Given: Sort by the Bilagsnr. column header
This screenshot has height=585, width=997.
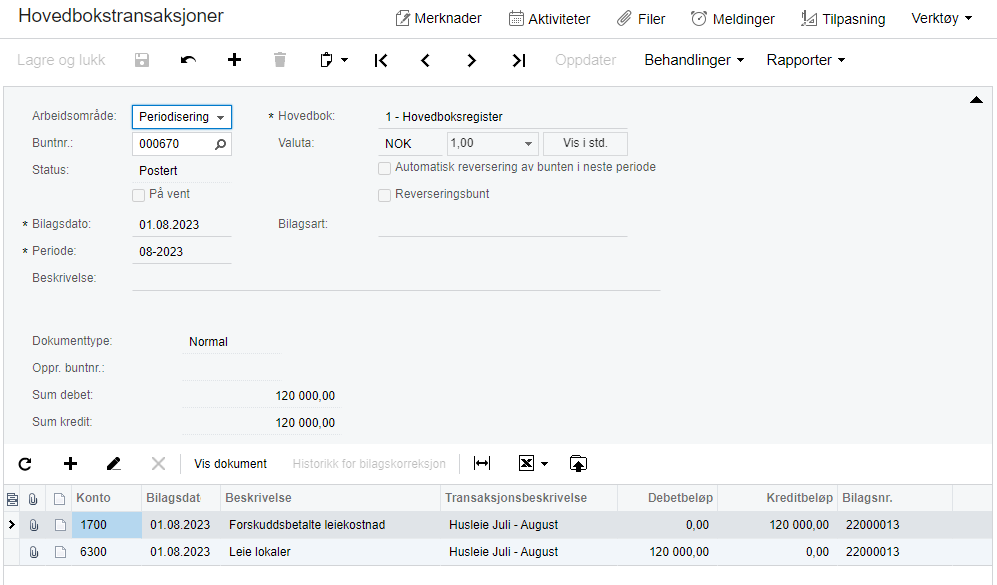Looking at the screenshot, I should 895,498.
